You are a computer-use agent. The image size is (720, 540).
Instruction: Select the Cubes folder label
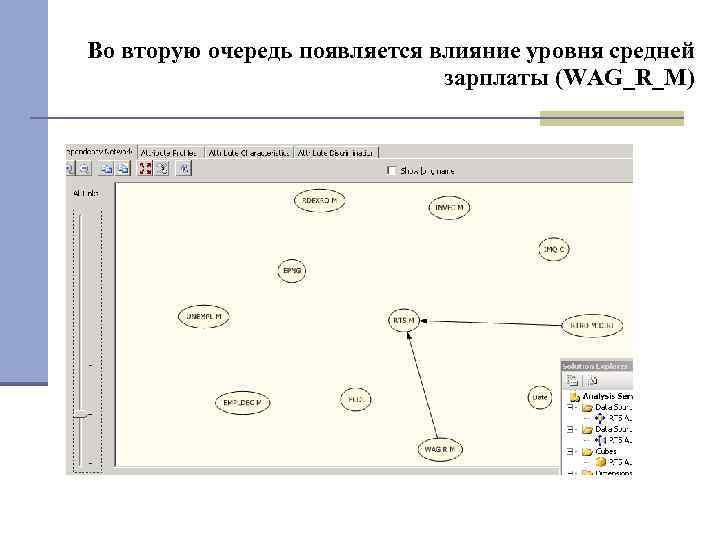click(606, 451)
